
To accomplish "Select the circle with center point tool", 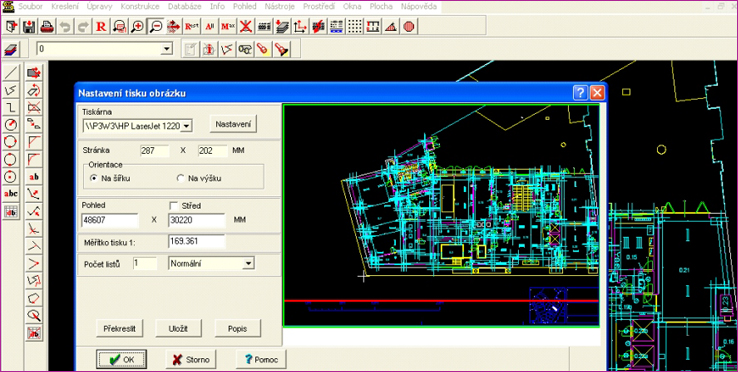I will click(x=10, y=177).
